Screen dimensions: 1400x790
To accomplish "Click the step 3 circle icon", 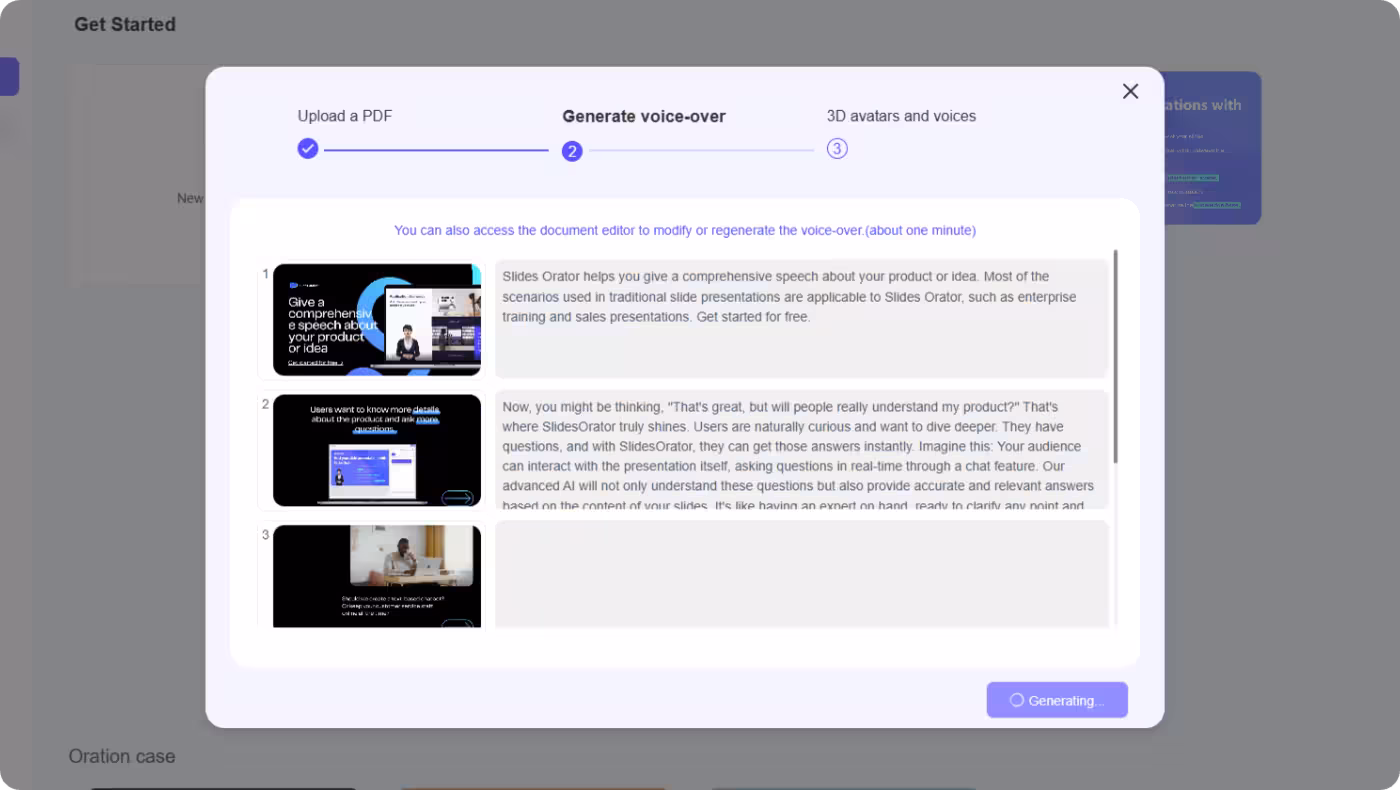I will tap(837, 148).
